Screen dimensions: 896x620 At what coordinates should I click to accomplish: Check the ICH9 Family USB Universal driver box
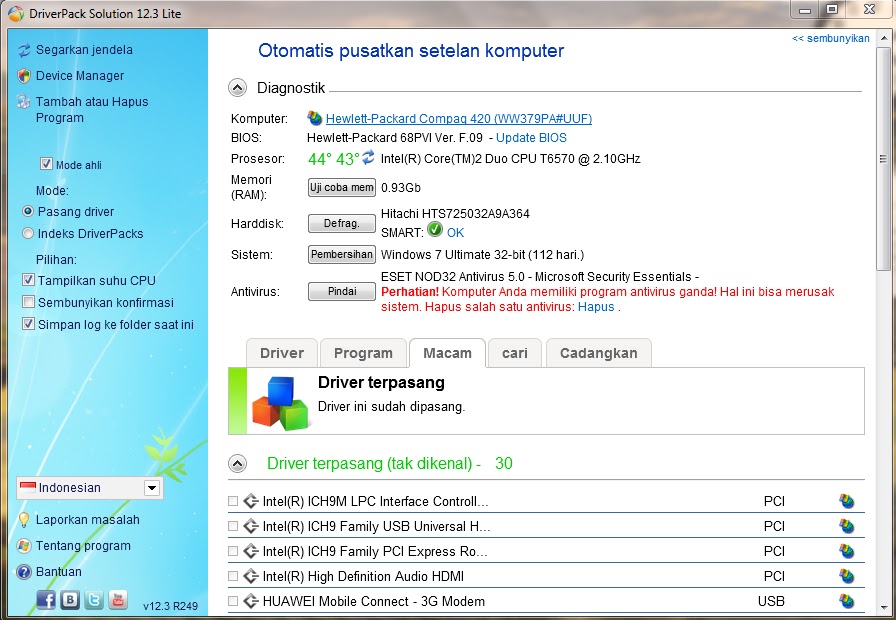233,526
